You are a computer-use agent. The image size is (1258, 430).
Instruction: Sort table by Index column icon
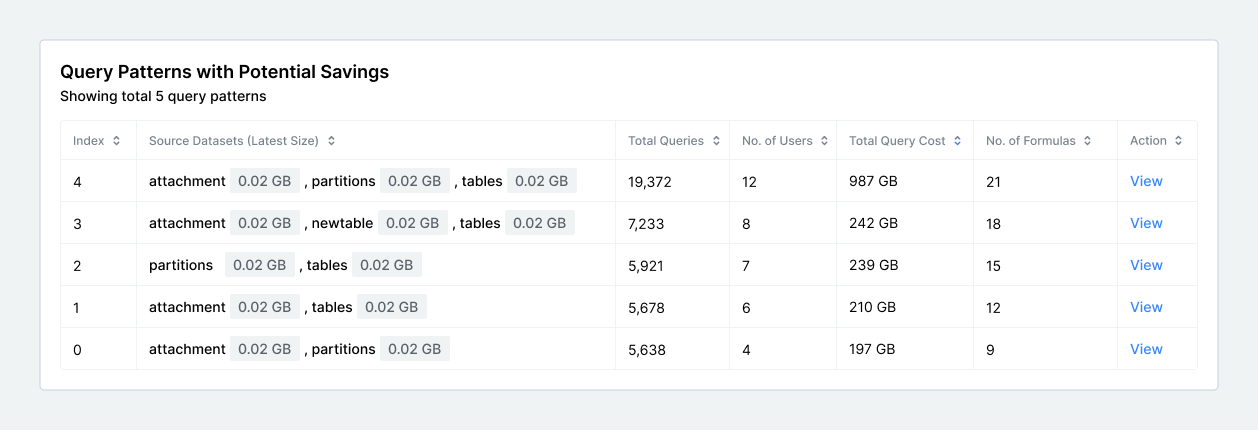(x=117, y=141)
